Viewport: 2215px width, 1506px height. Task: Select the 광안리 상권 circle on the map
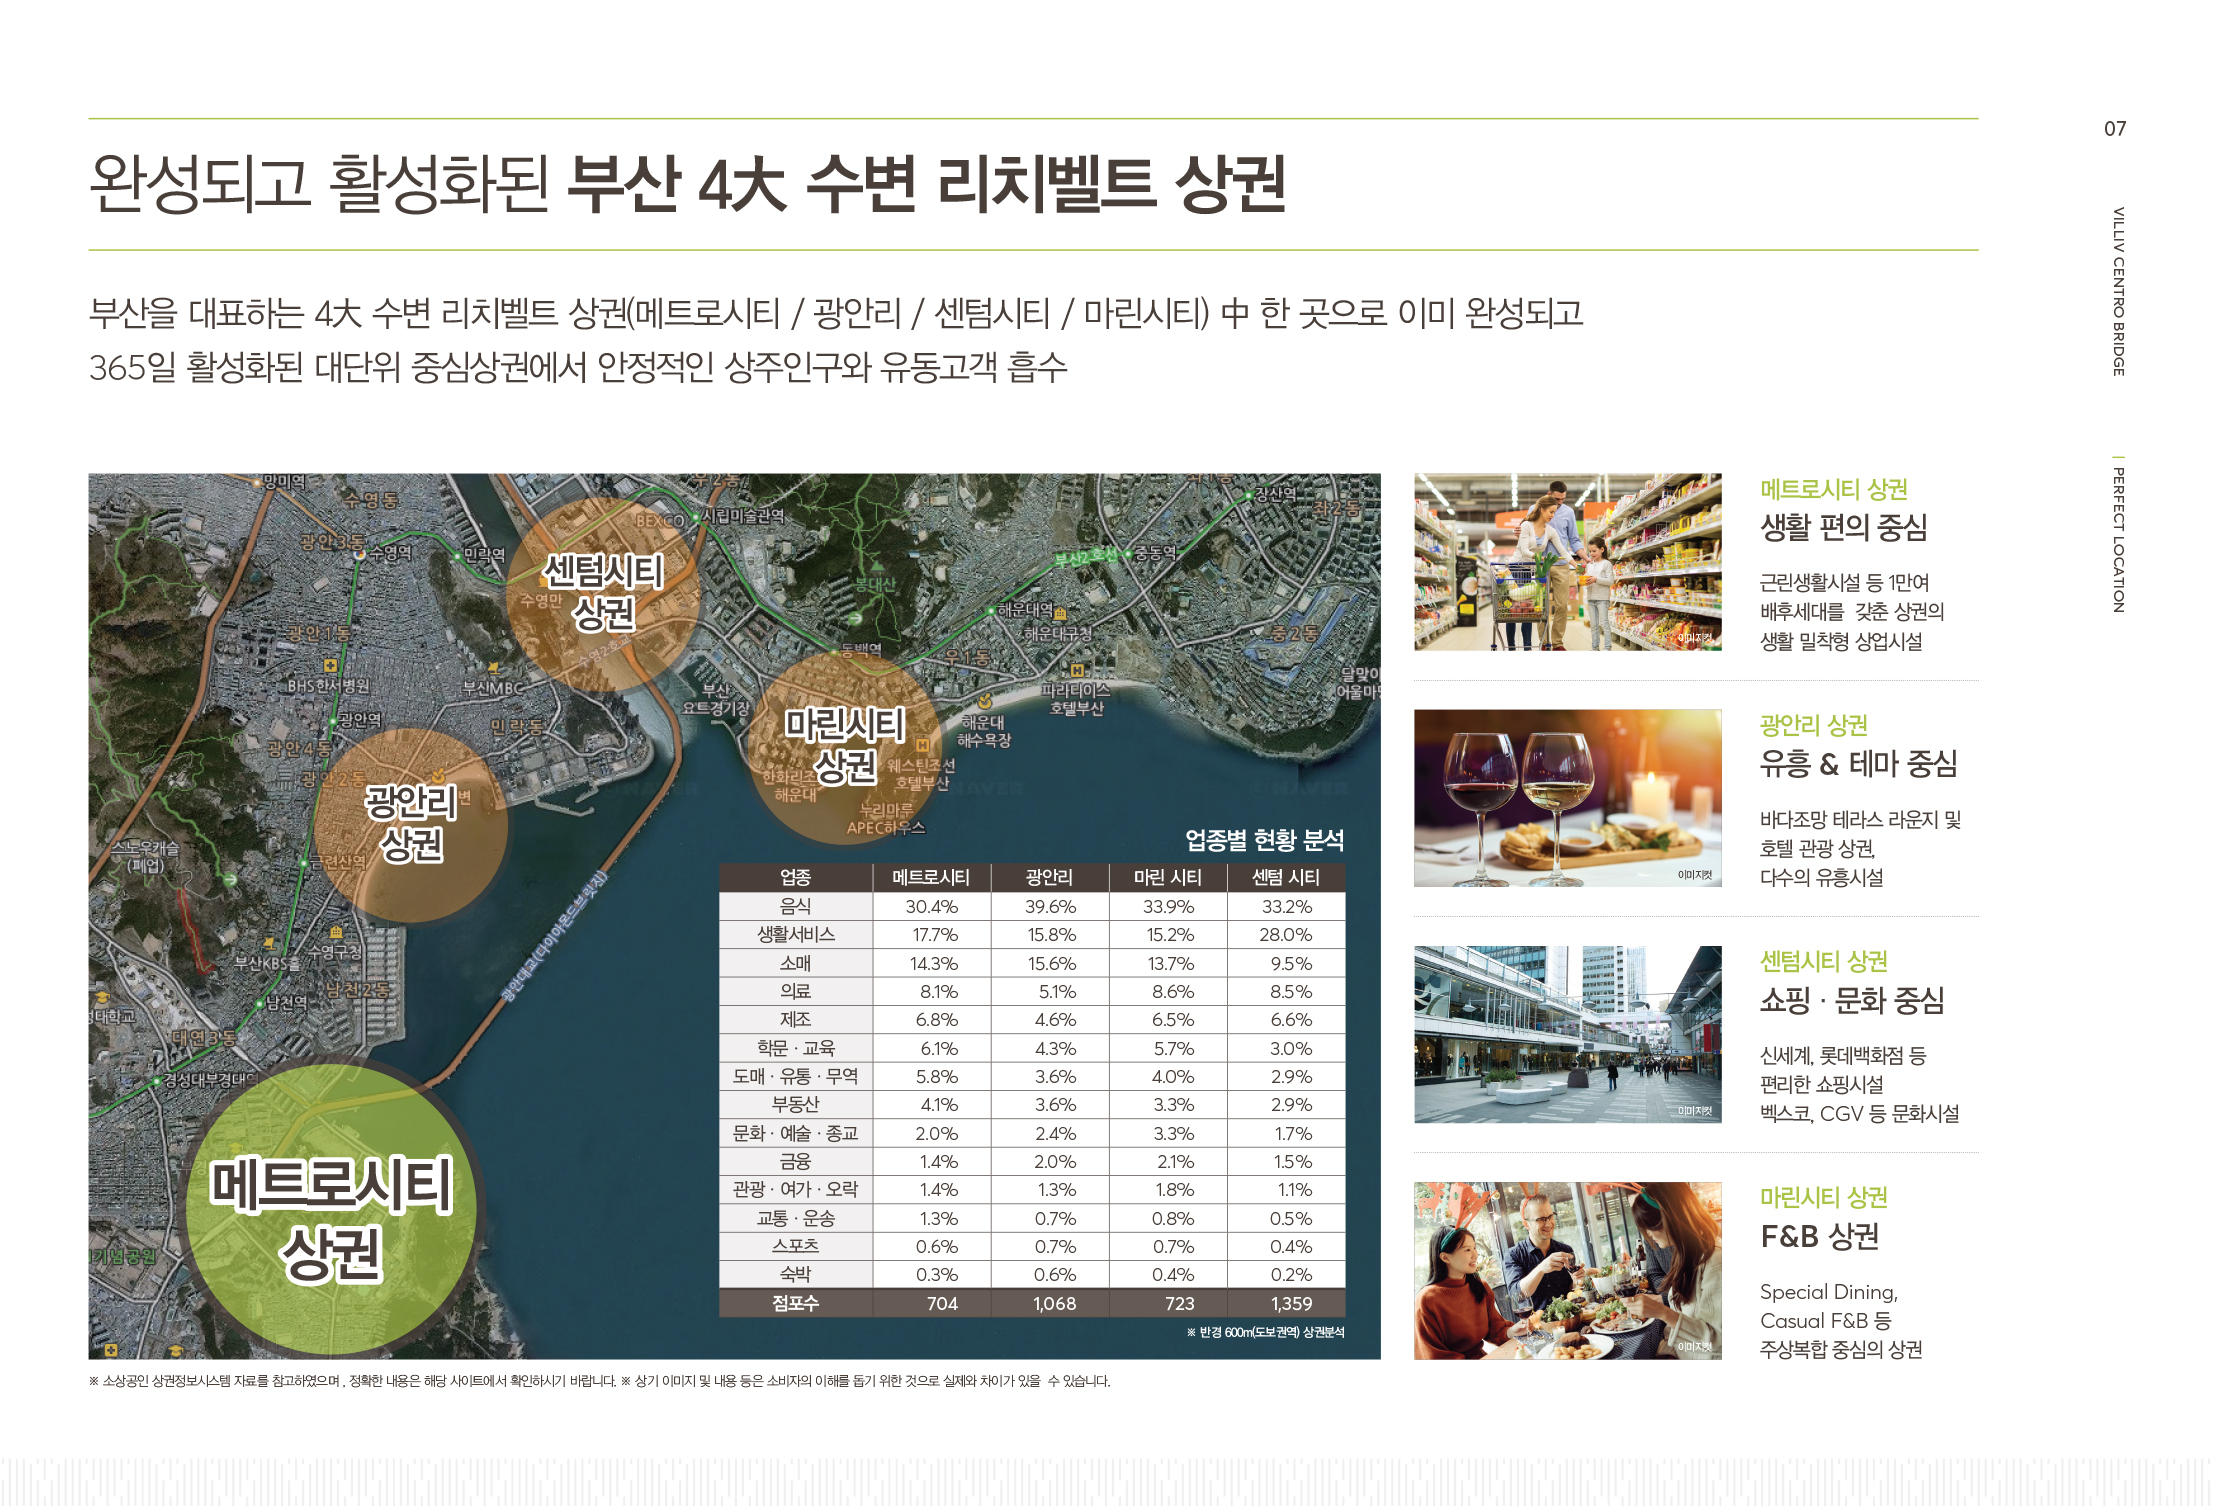point(410,824)
